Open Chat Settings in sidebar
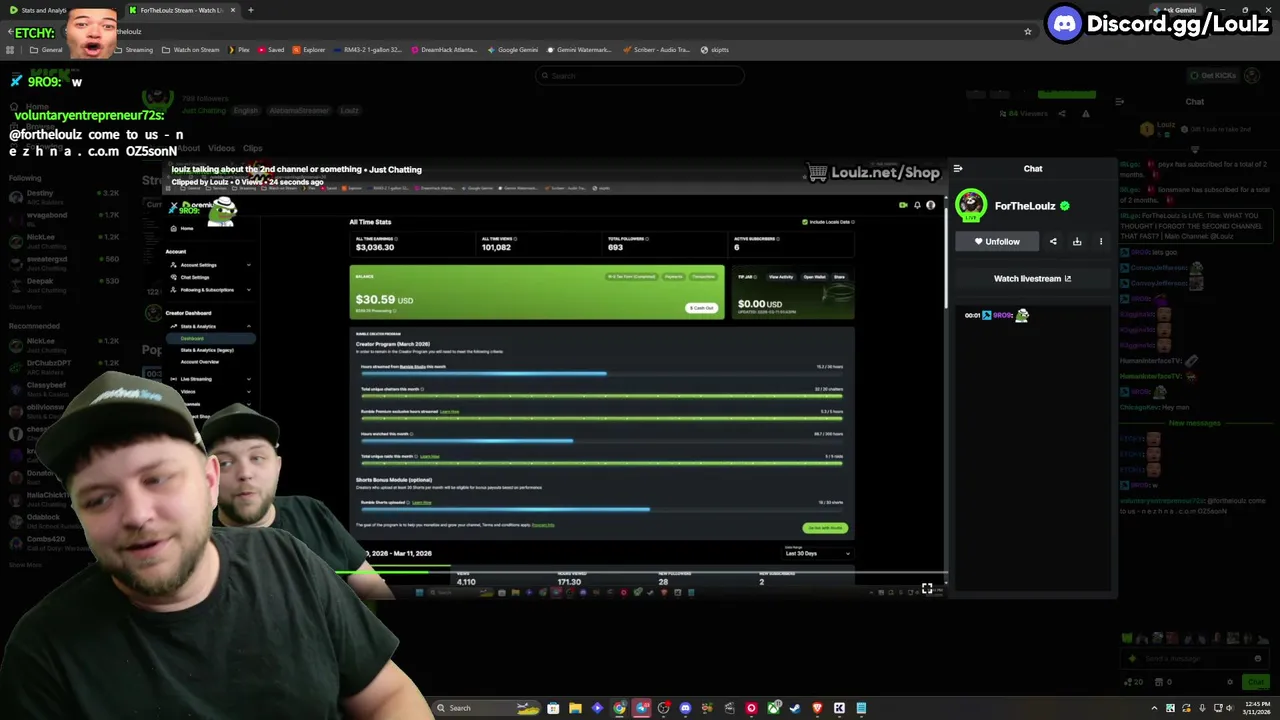The width and height of the screenshot is (1280, 720). [x=195, y=277]
